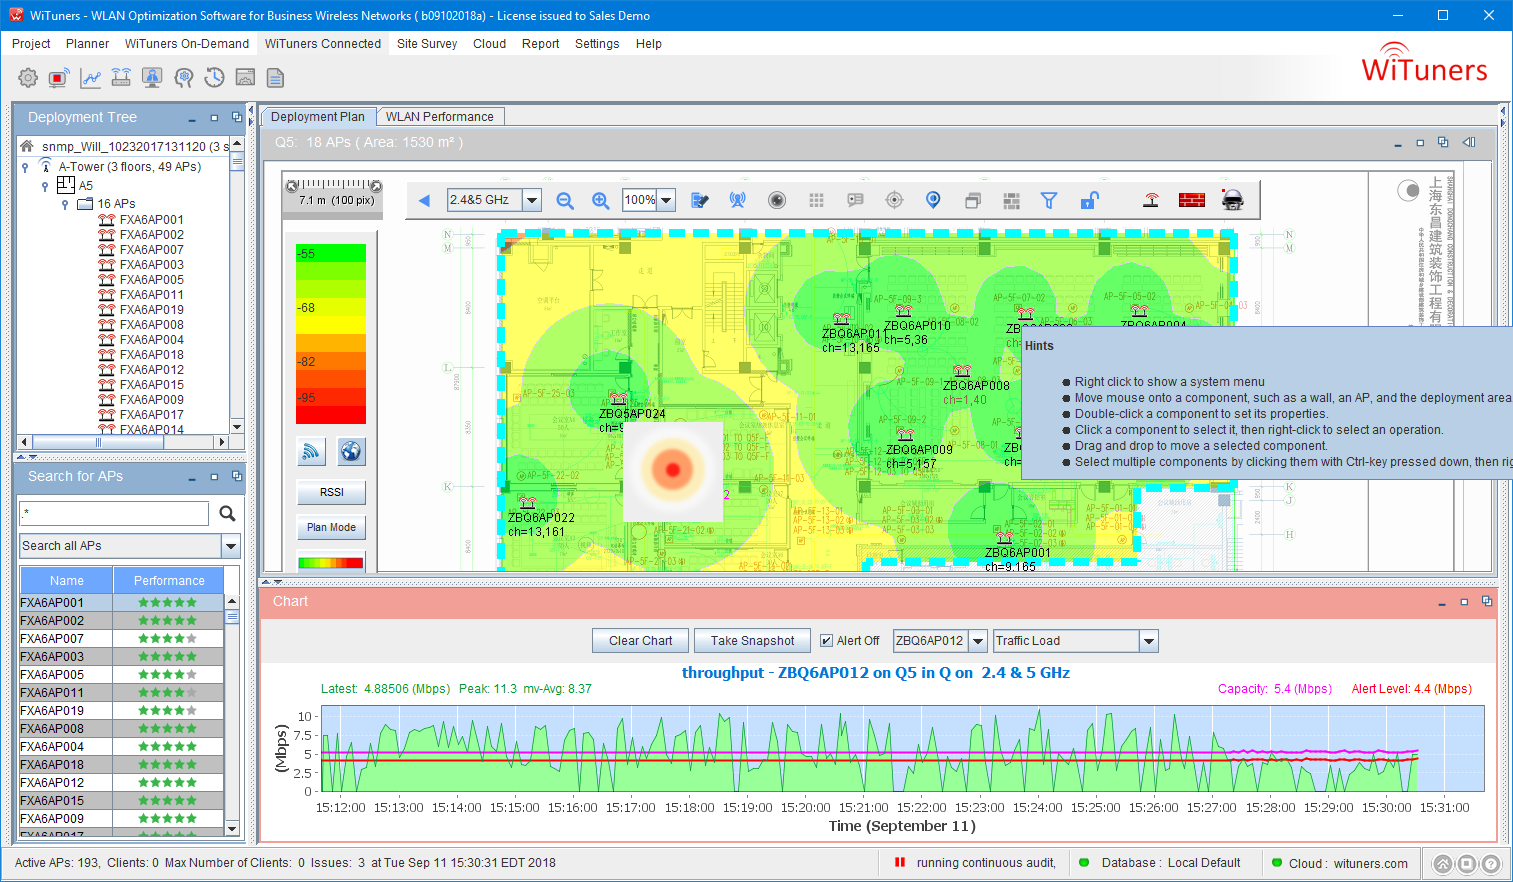The height and width of the screenshot is (882, 1513).
Task: Click the blue signal waves icon under legend
Action: coord(312,452)
